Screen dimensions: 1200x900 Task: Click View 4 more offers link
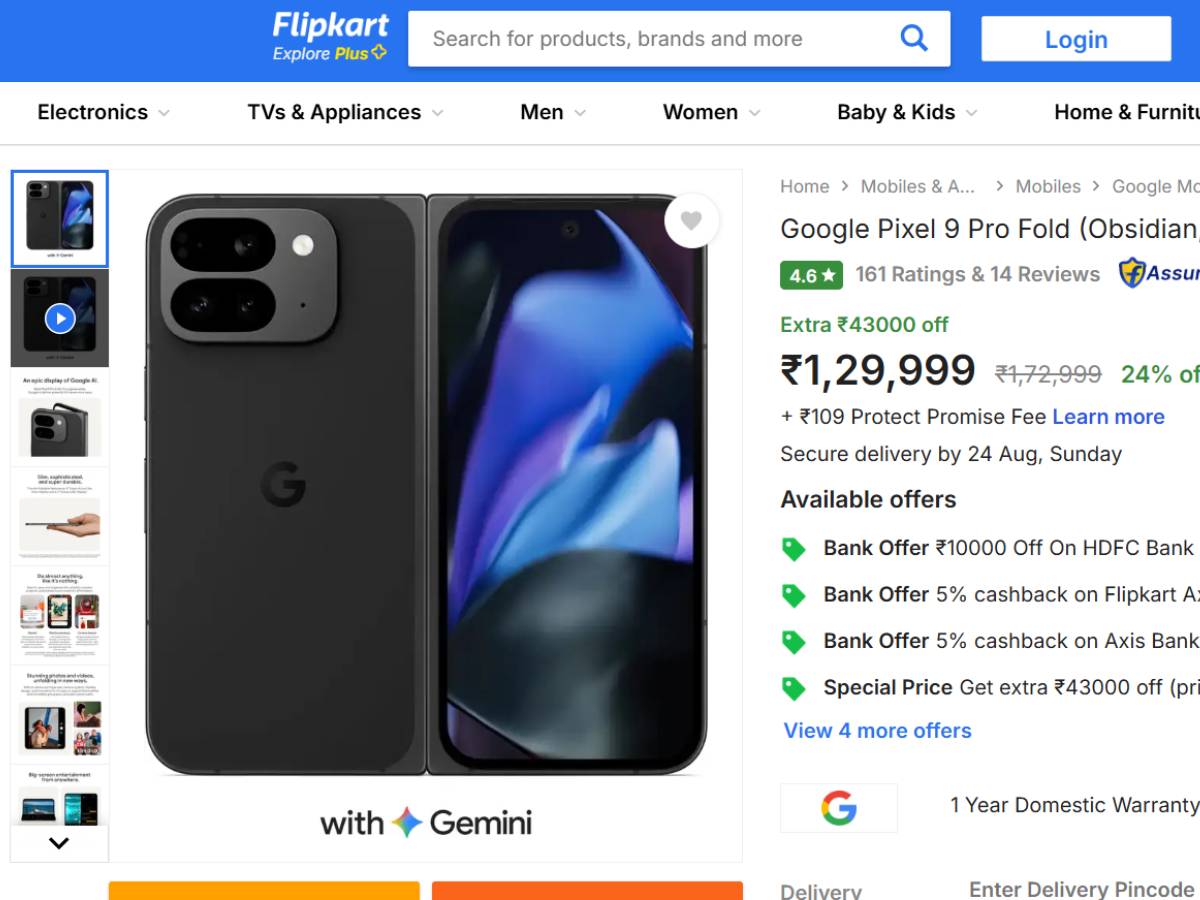pyautogui.click(x=877, y=731)
